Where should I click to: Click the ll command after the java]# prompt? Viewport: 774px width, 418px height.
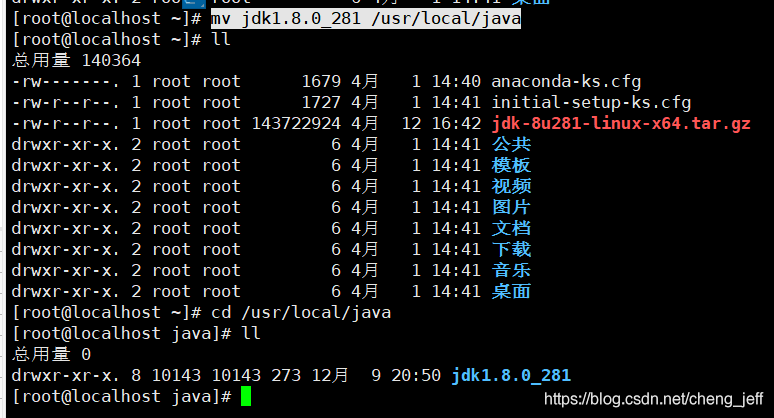click(x=251, y=334)
